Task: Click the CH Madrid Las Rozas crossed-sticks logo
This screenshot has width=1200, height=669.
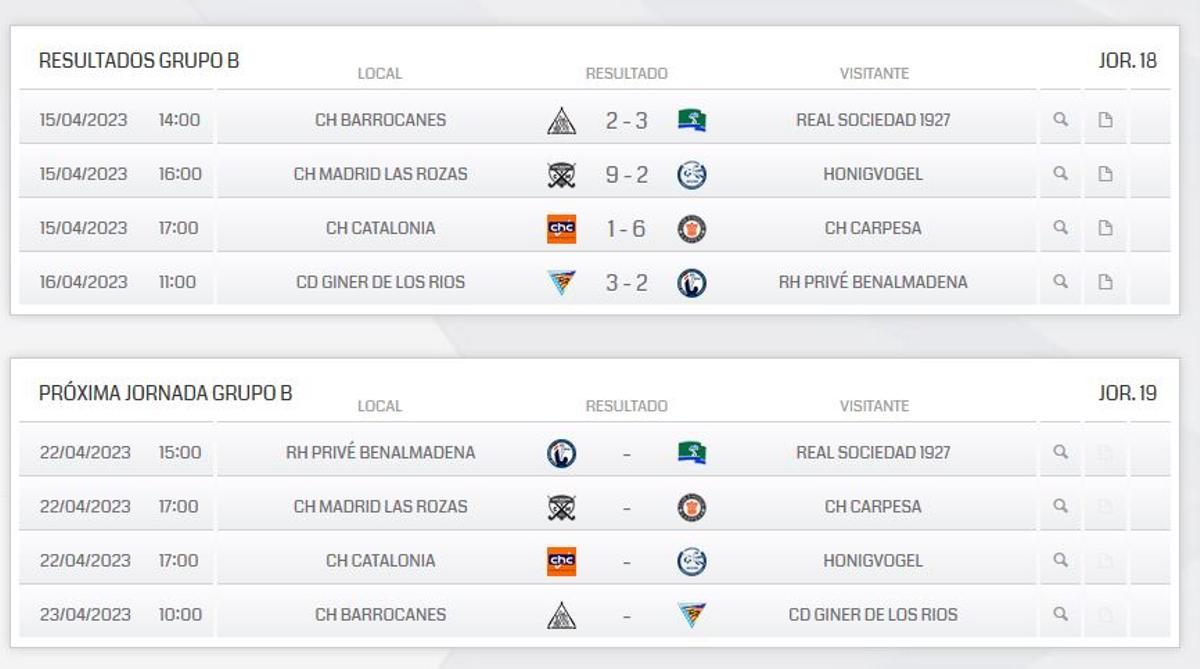Action: click(x=562, y=173)
